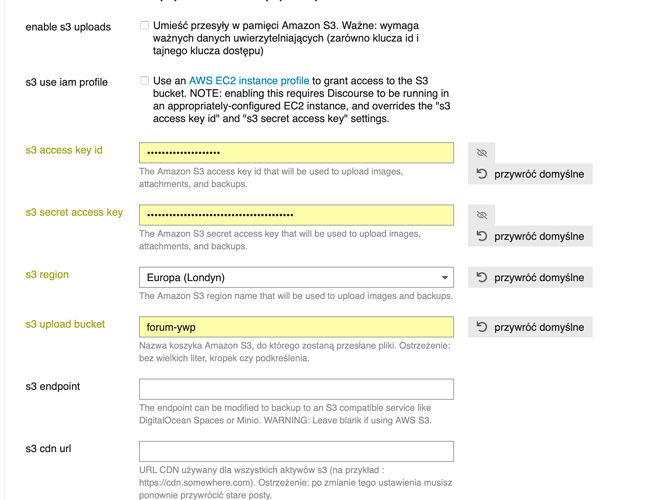
Task: Click undo icon in access key id reset button
Action: 482,174
